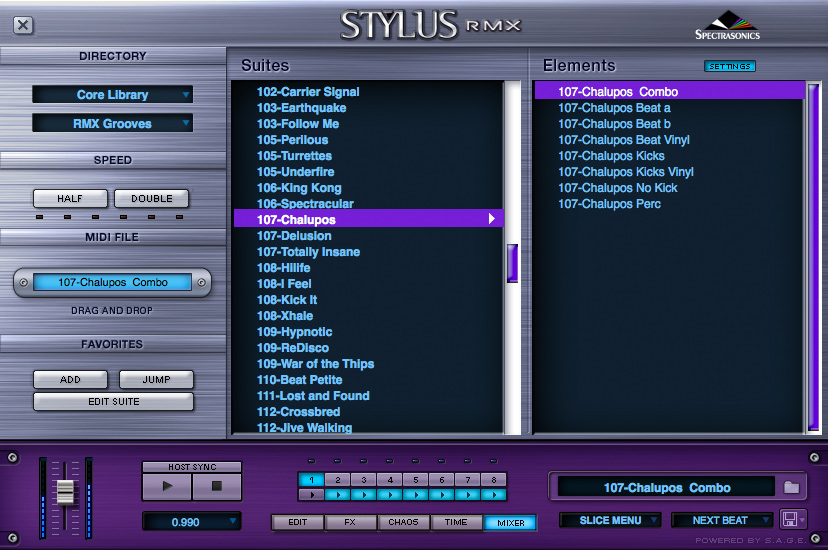
Task: Expand the Slice Menu dropdown
Action: [x=610, y=520]
